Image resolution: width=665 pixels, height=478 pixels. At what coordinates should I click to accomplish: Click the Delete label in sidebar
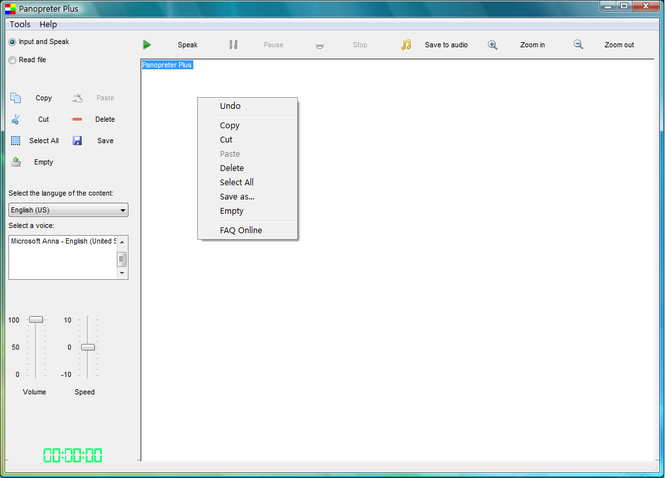[105, 119]
